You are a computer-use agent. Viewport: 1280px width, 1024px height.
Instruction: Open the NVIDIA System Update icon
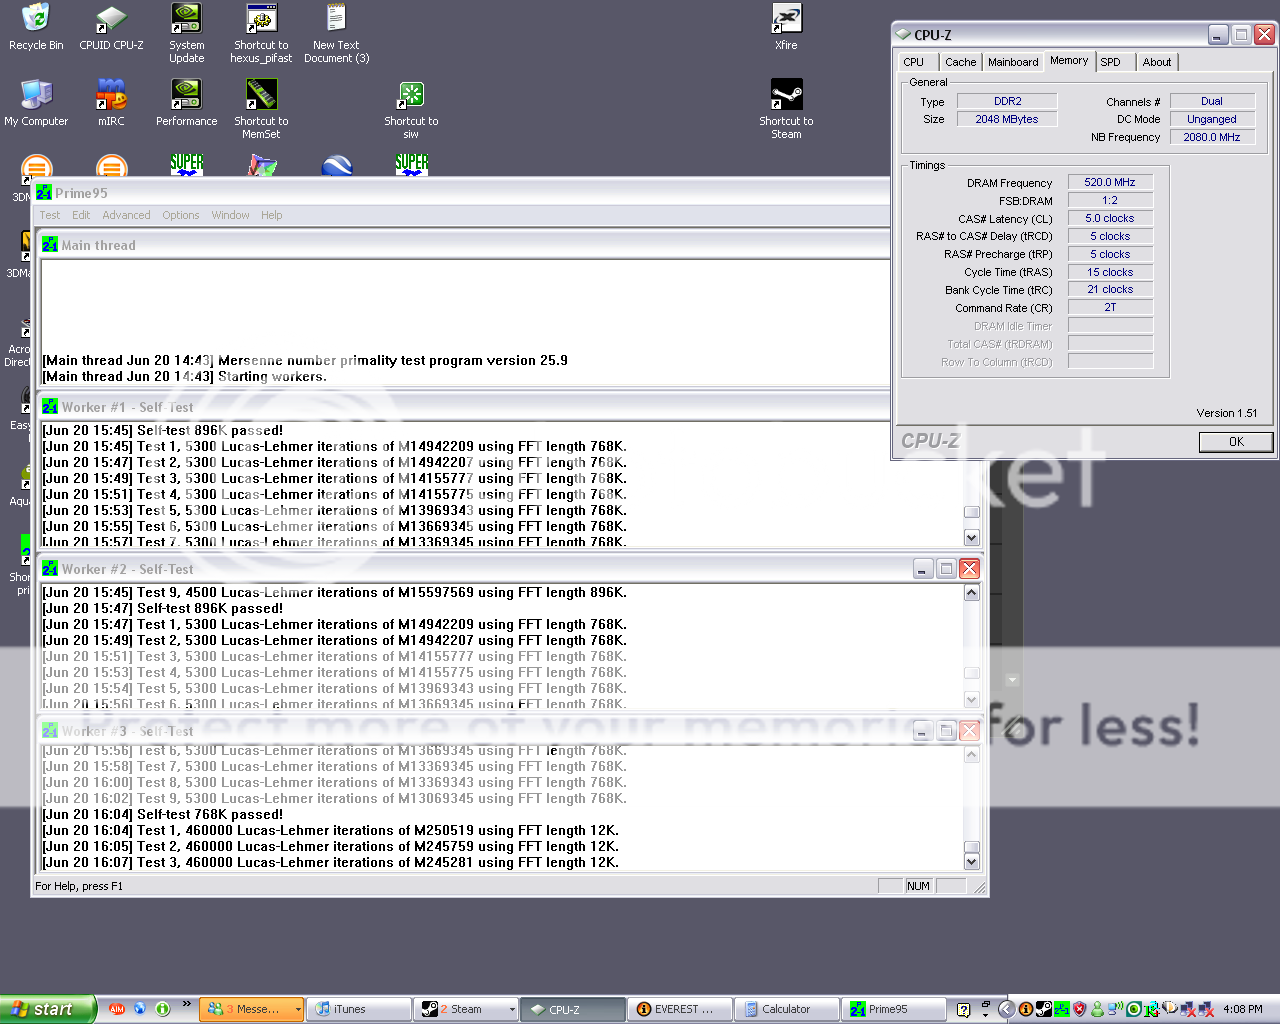click(x=186, y=19)
